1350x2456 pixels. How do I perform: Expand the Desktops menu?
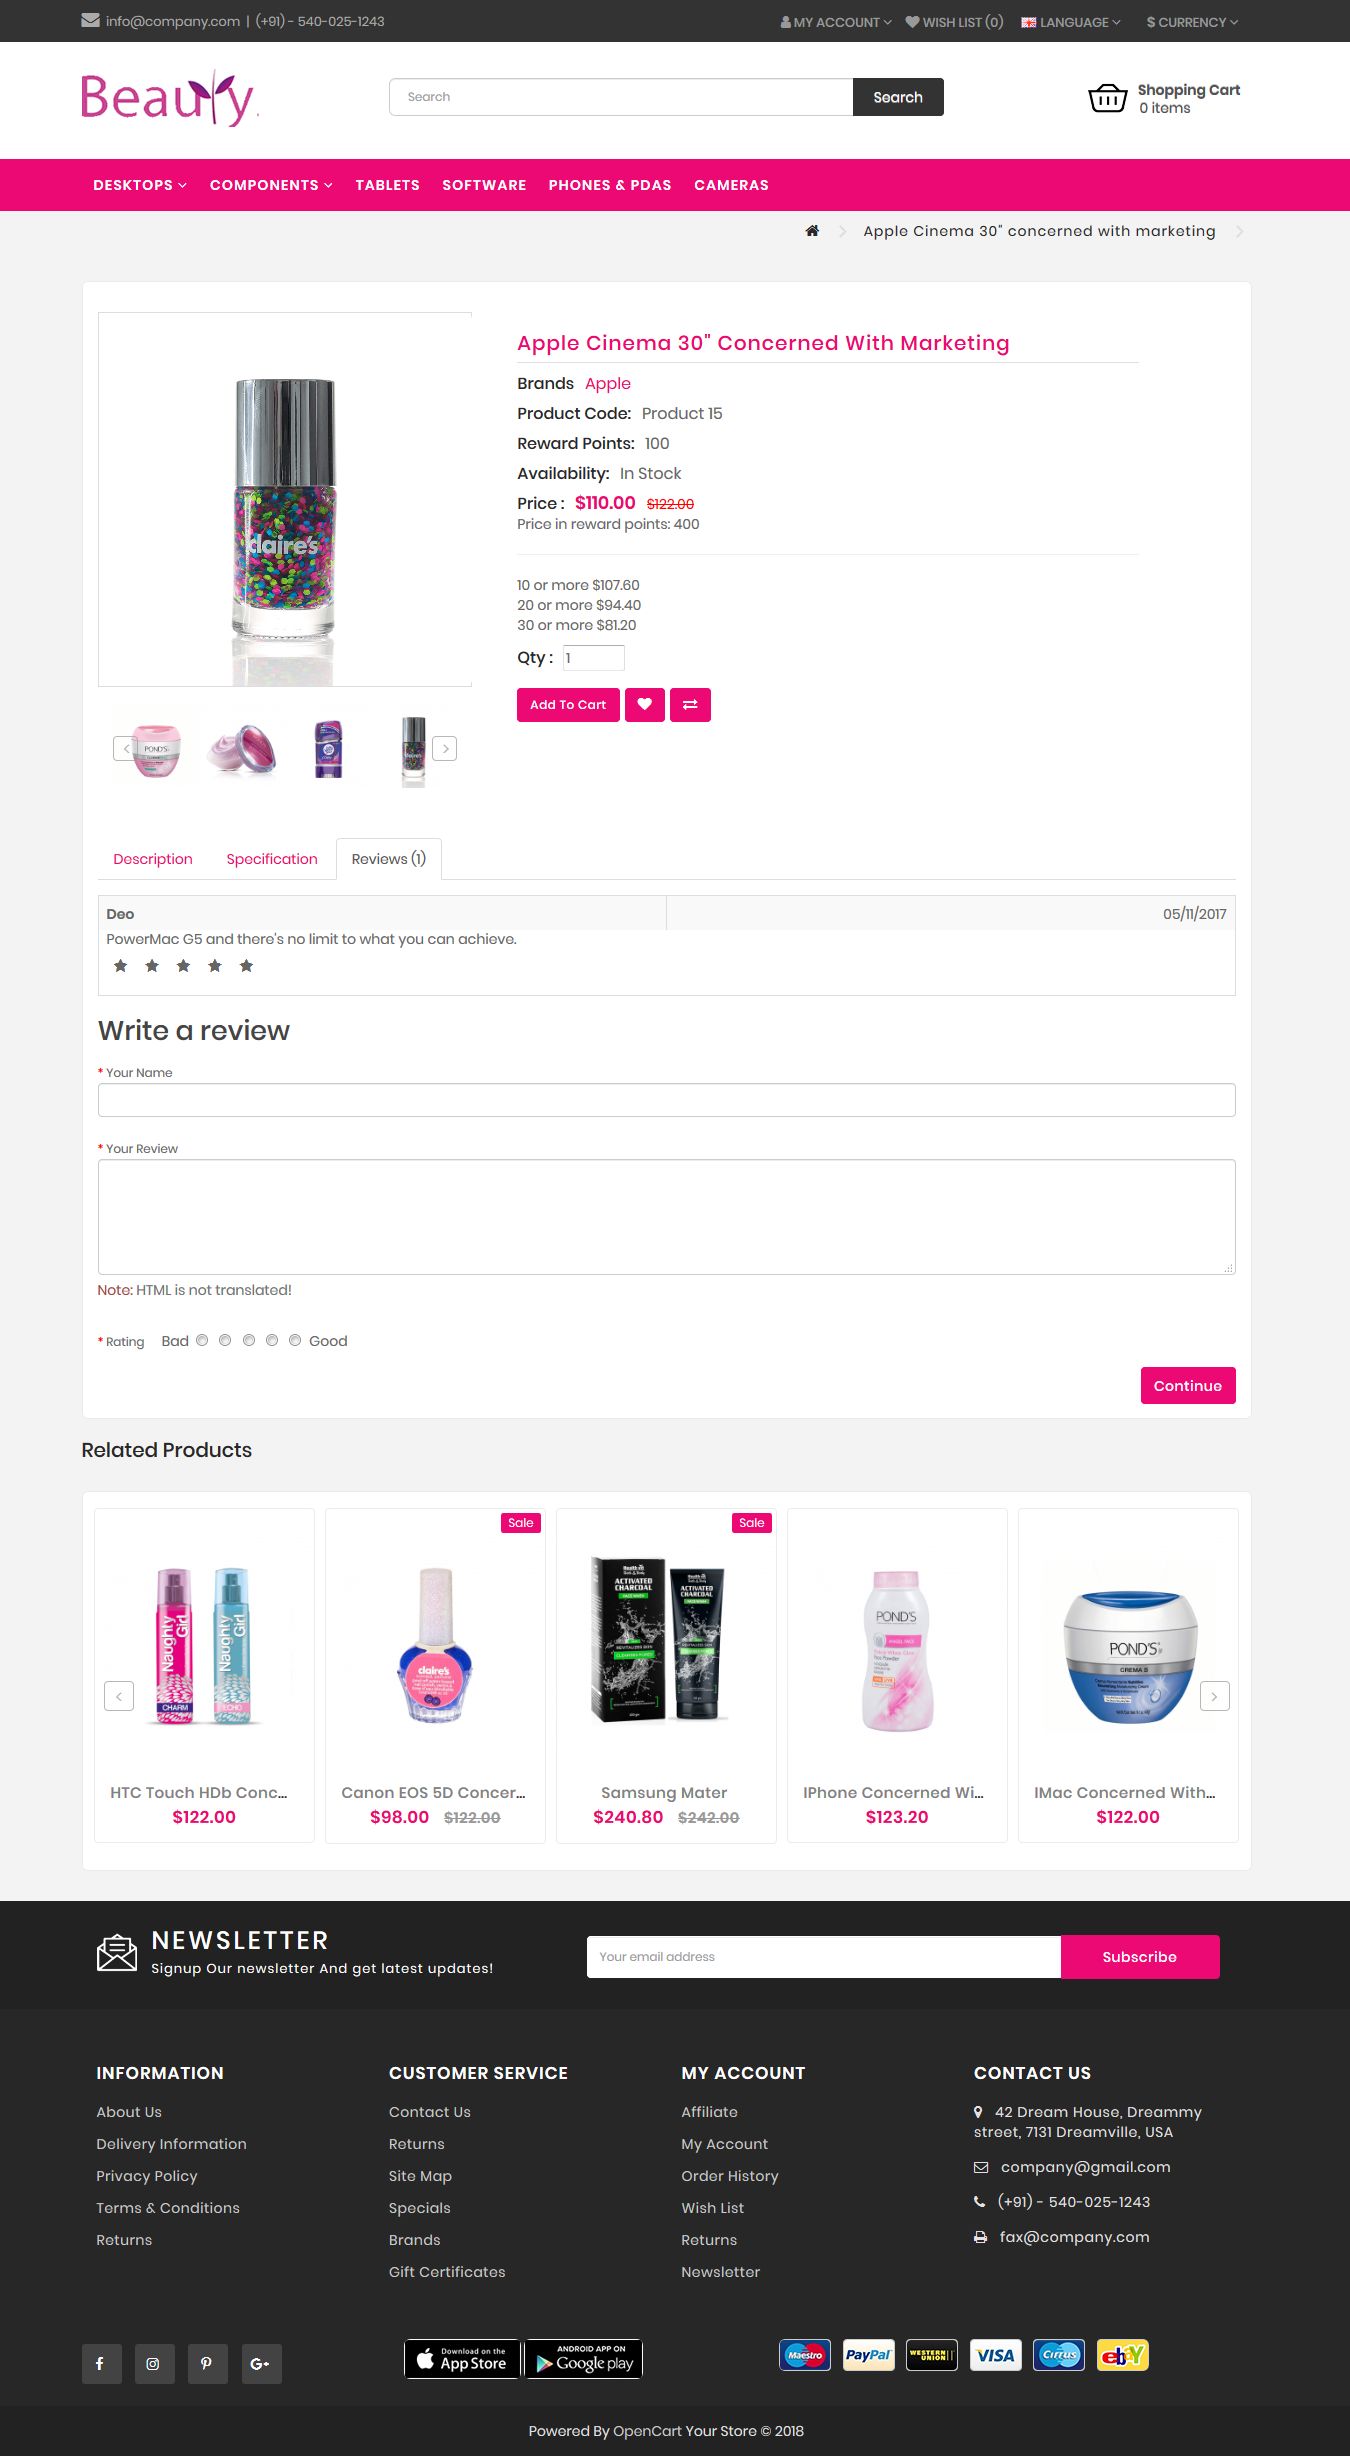click(x=140, y=185)
